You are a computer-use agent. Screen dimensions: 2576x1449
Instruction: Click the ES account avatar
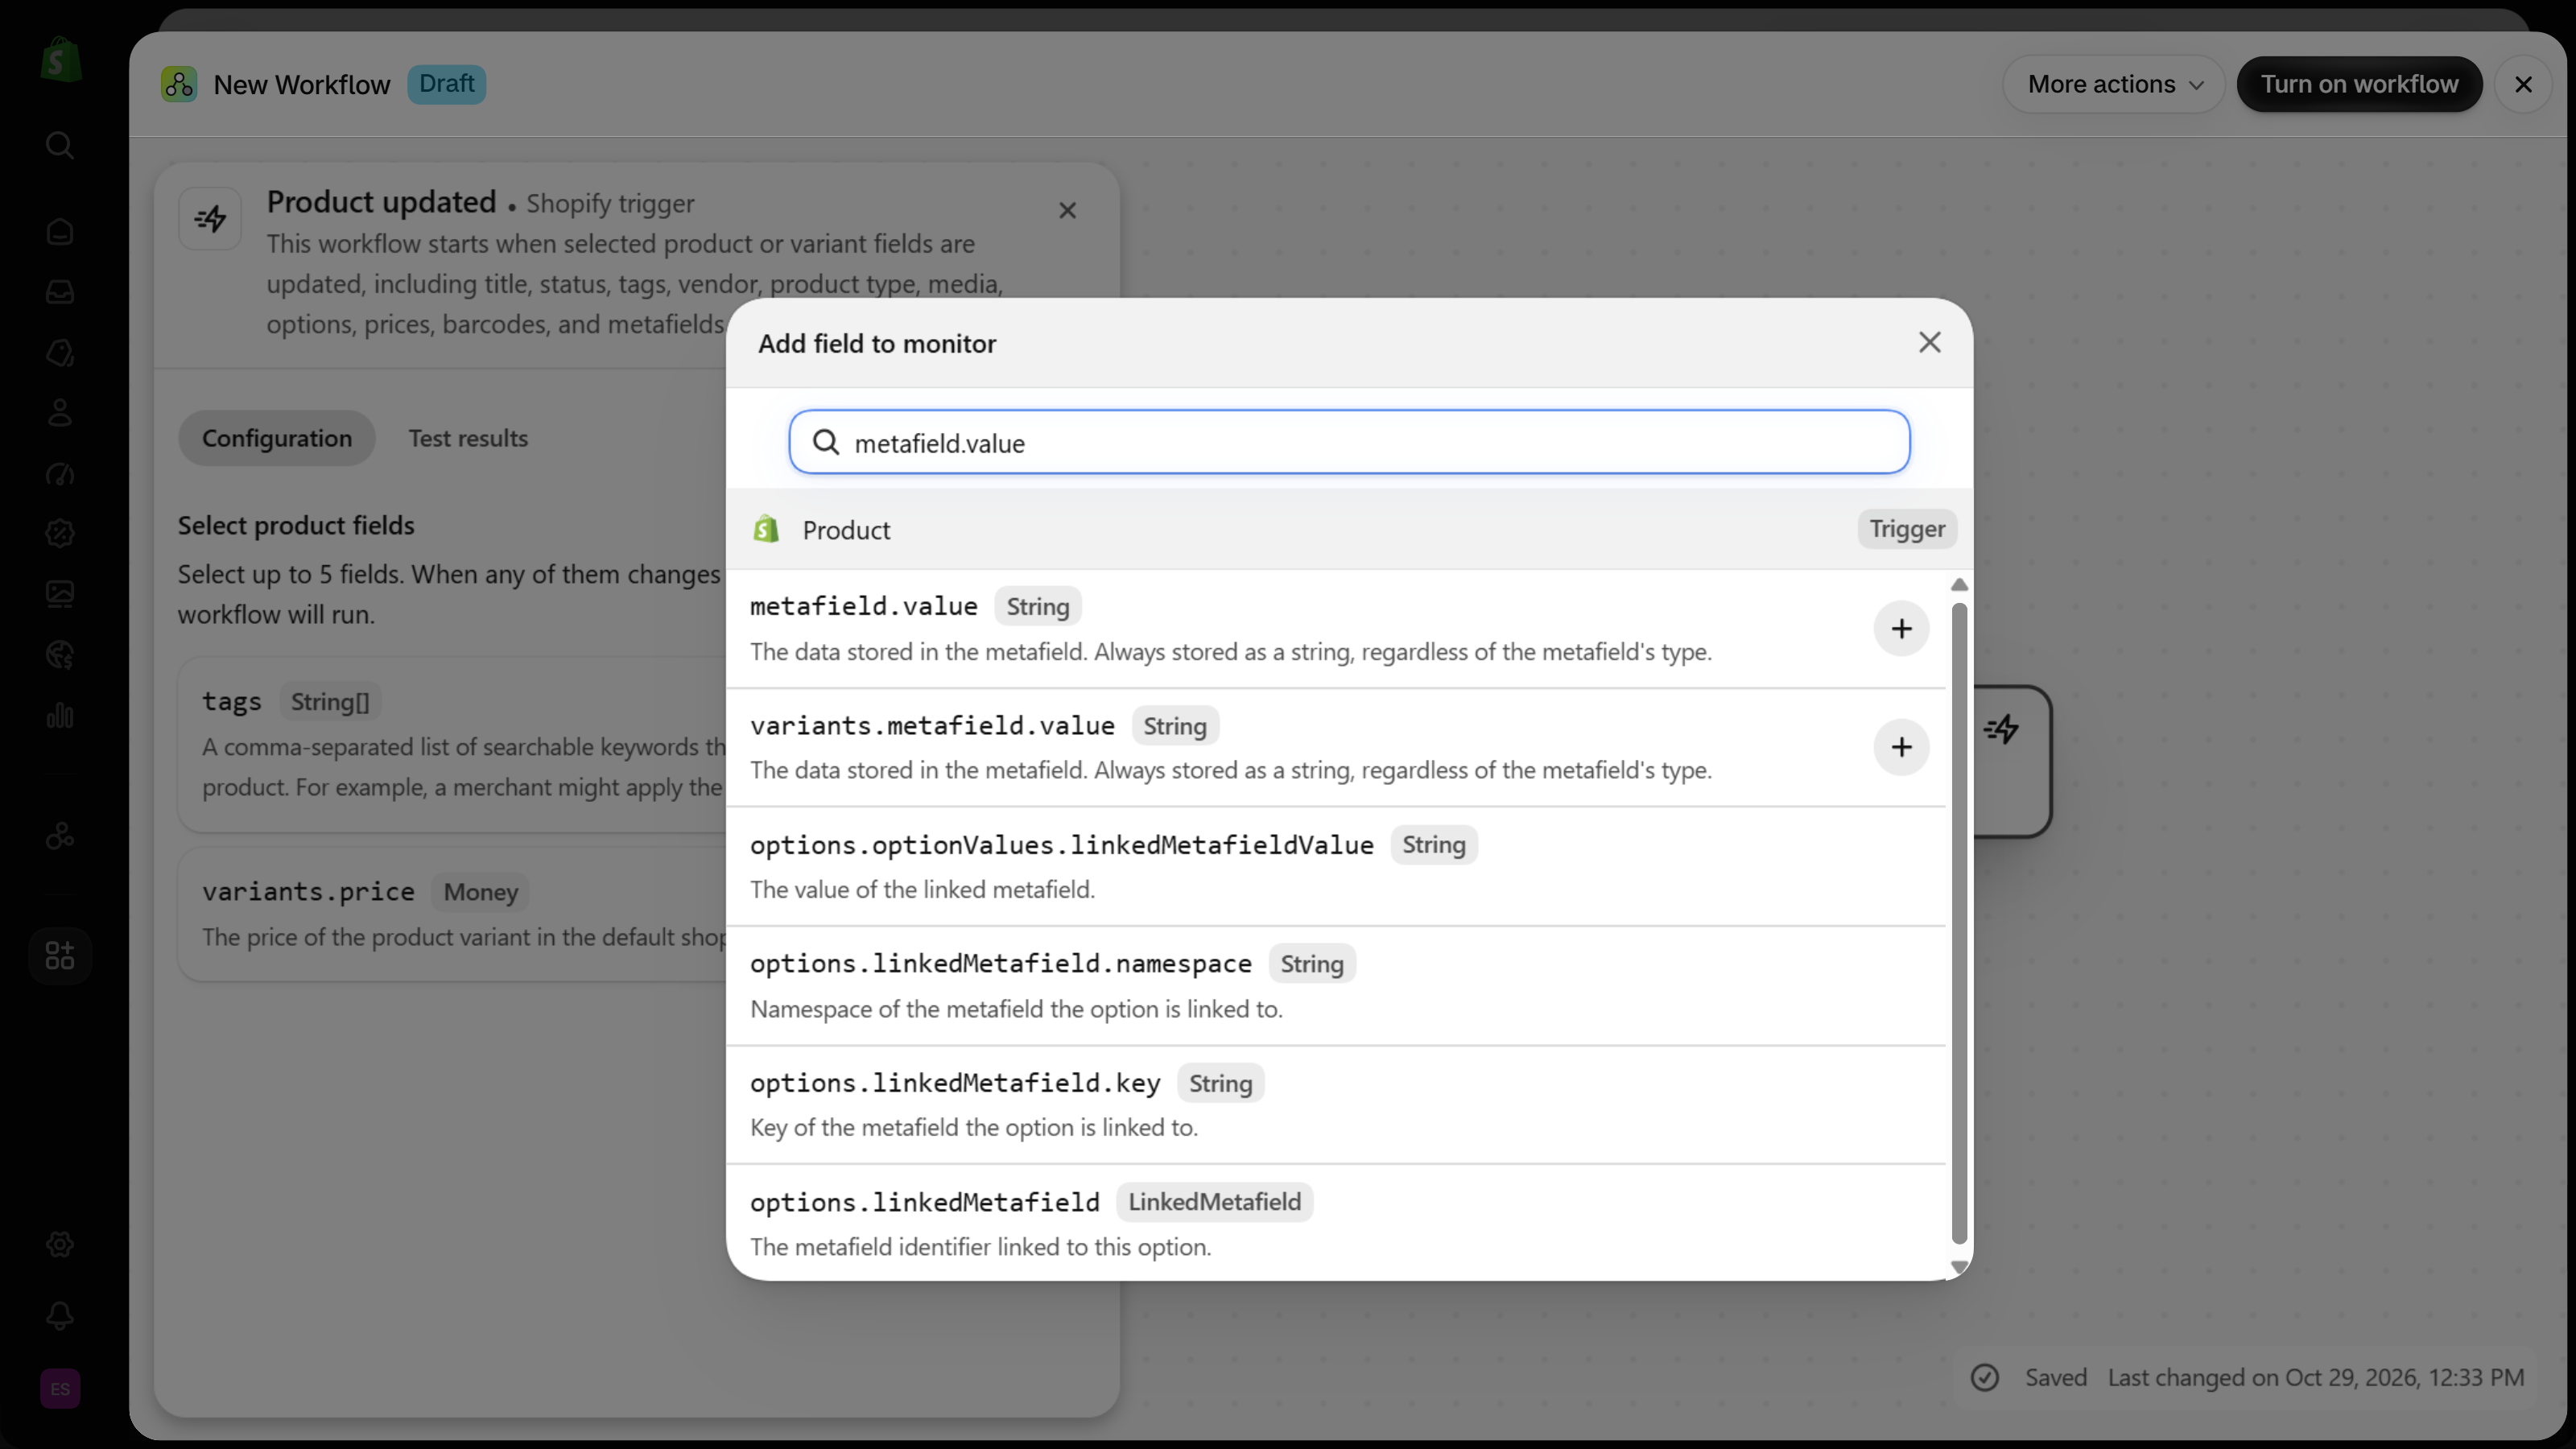coord(60,1389)
